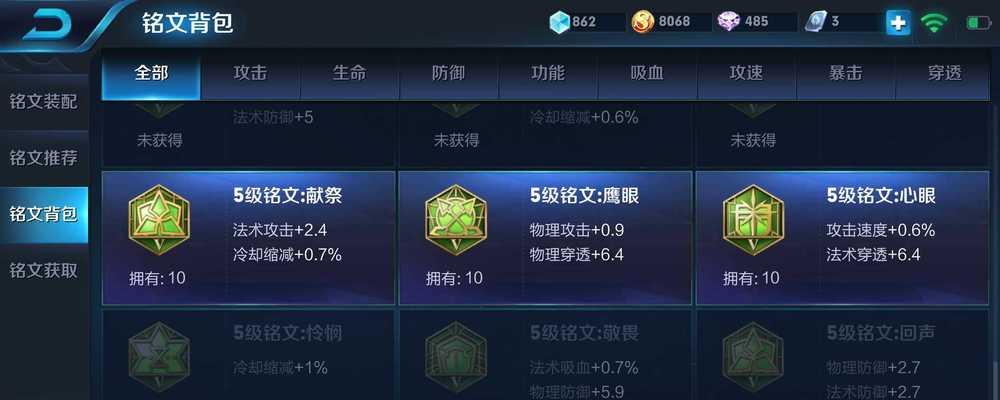Click the dimmed 怜悯 rune icon

(159, 357)
